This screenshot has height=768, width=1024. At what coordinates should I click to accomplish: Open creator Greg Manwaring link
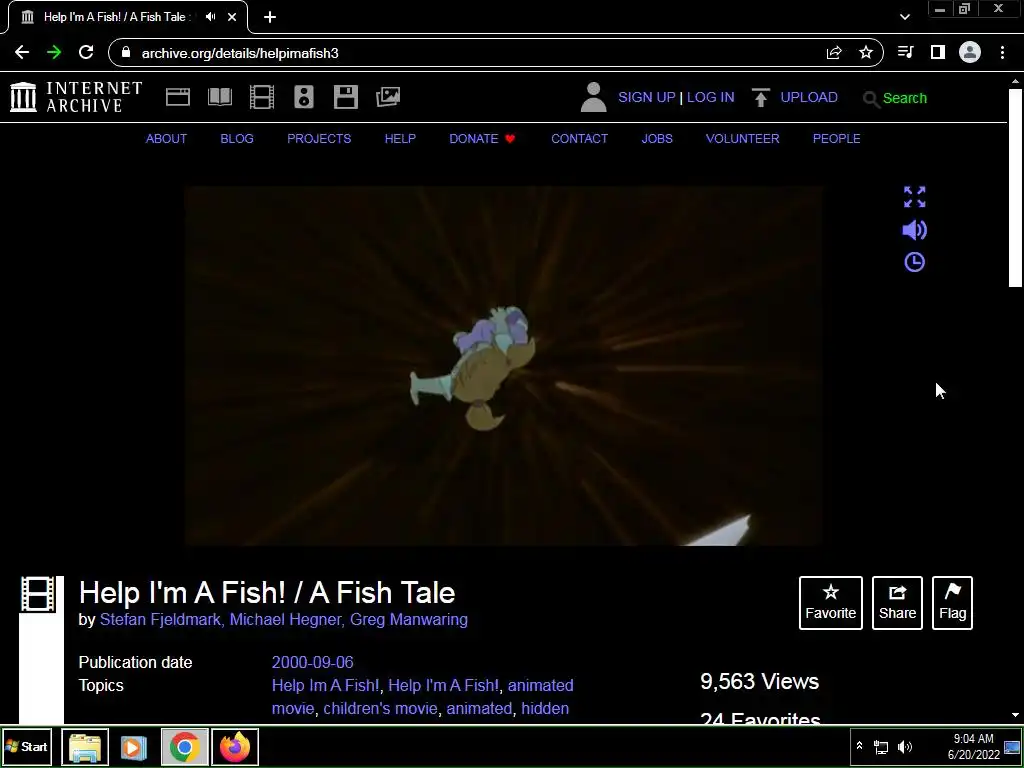point(409,619)
